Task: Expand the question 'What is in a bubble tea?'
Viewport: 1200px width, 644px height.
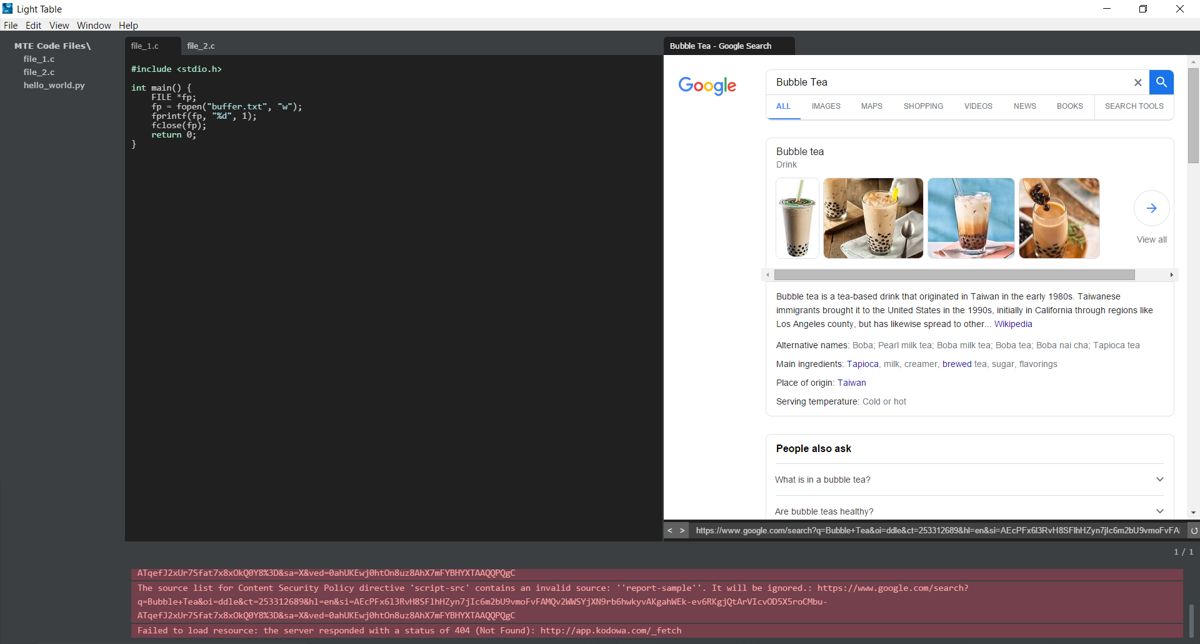Action: pyautogui.click(x=1159, y=479)
